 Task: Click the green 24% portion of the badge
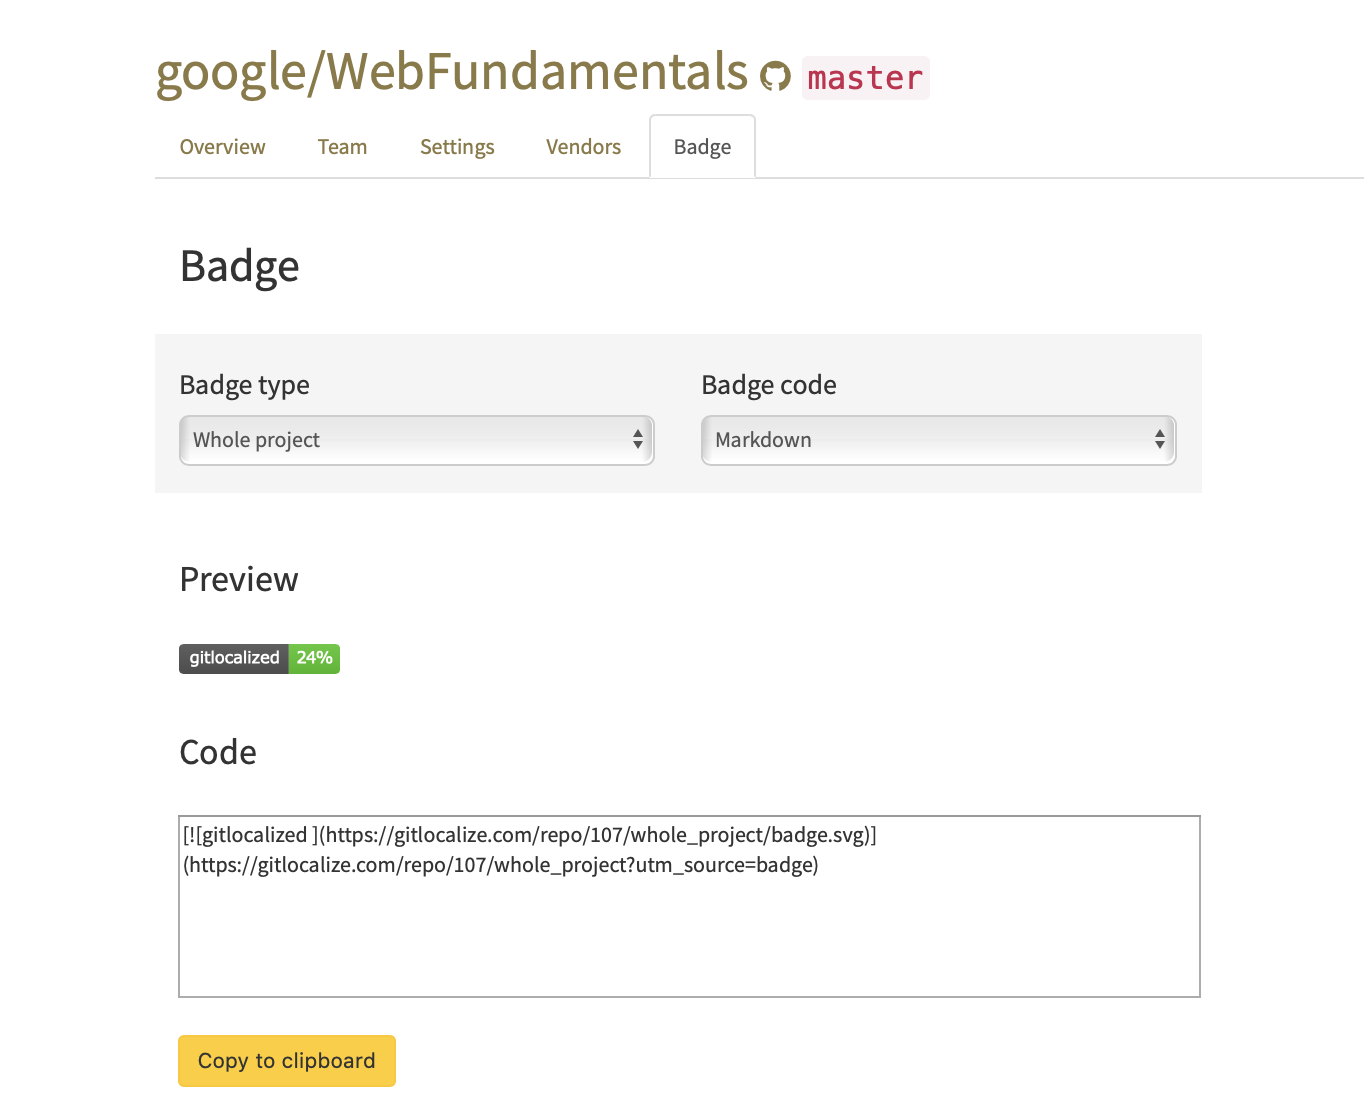point(314,659)
